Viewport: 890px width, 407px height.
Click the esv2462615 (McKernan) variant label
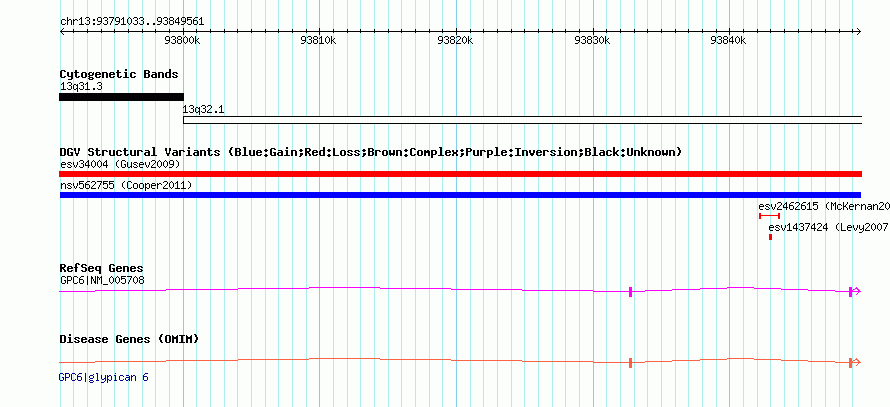[823, 206]
